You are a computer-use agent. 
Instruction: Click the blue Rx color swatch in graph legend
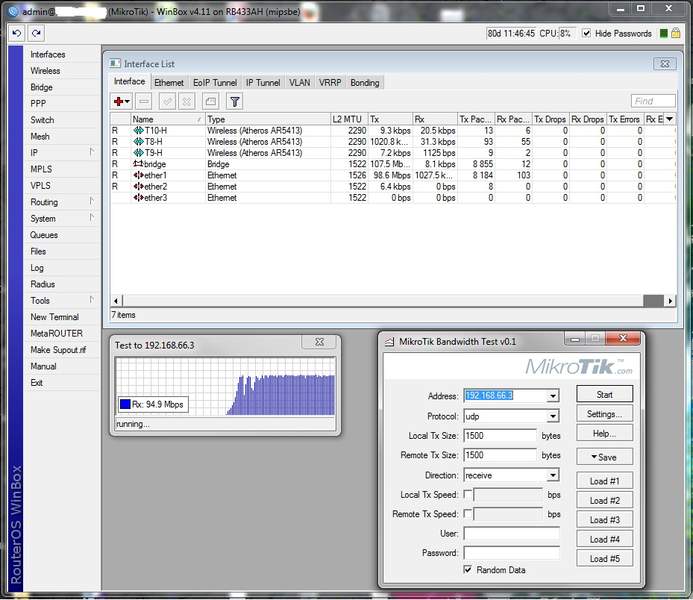(x=125, y=404)
